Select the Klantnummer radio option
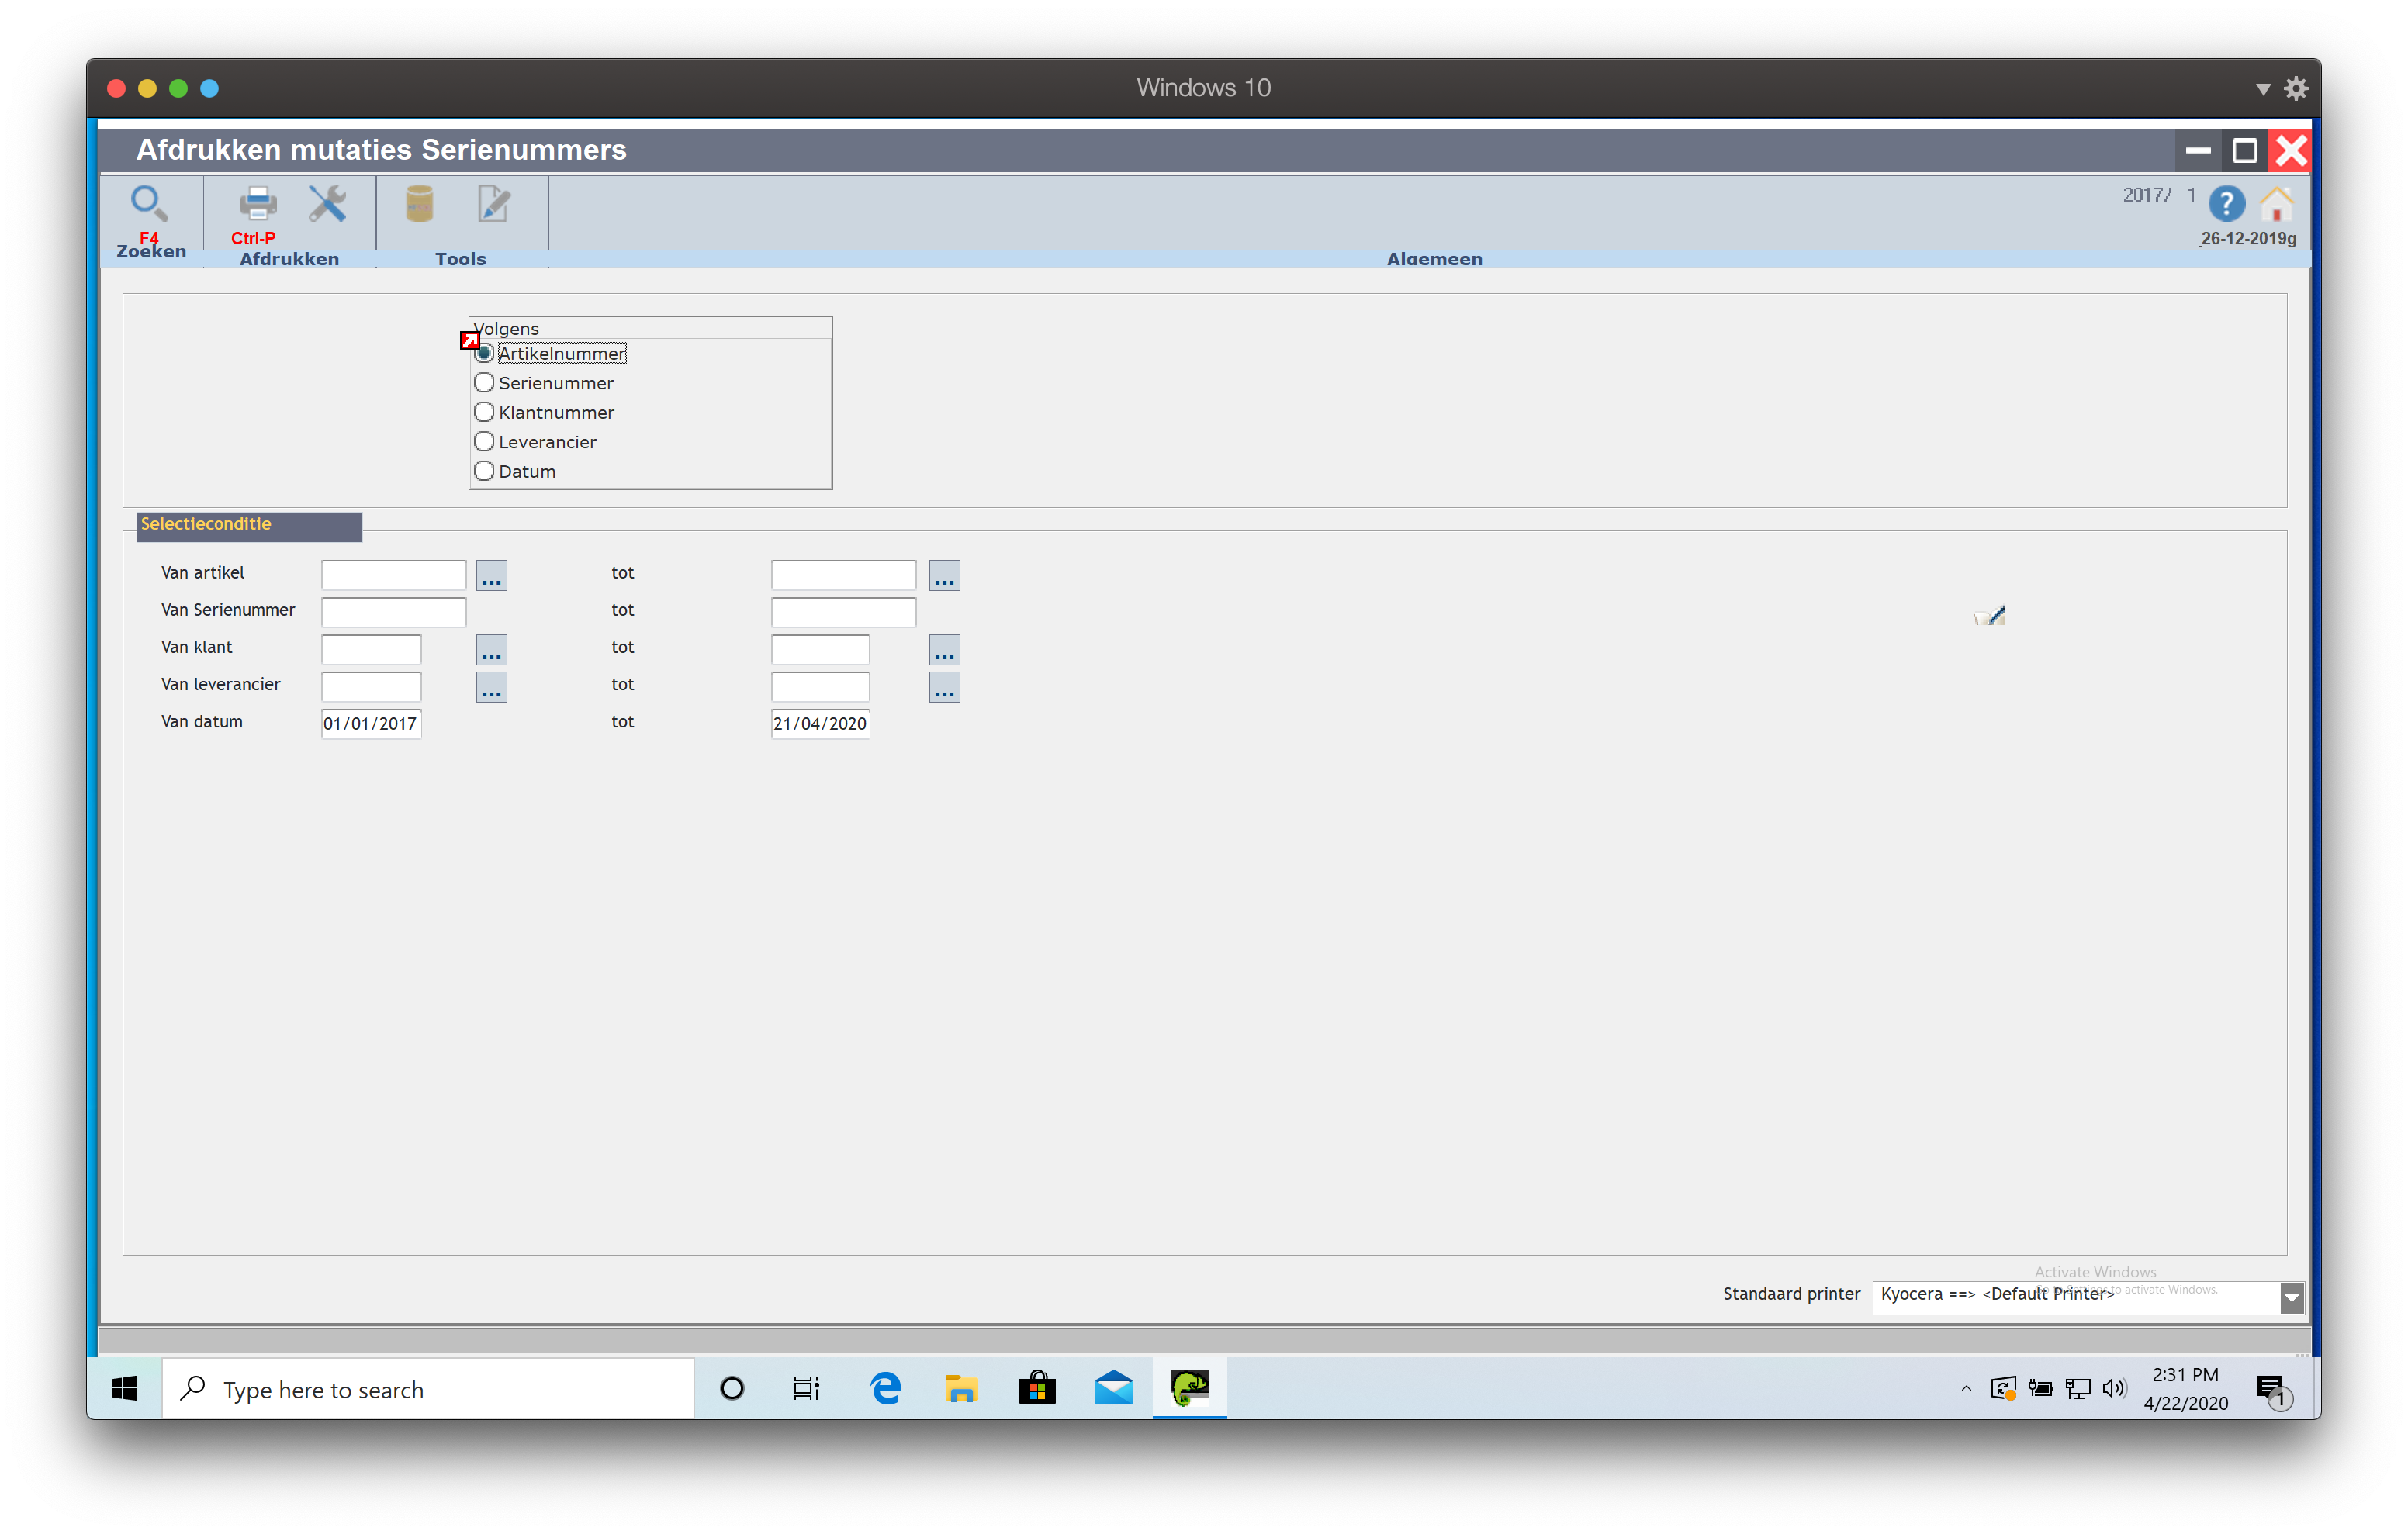 pos(484,412)
